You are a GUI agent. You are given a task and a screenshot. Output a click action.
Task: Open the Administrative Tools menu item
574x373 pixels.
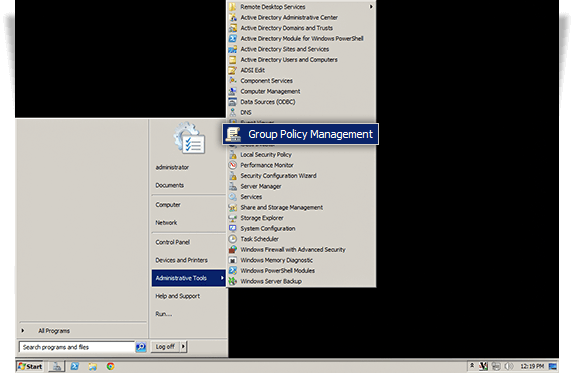click(x=189, y=278)
